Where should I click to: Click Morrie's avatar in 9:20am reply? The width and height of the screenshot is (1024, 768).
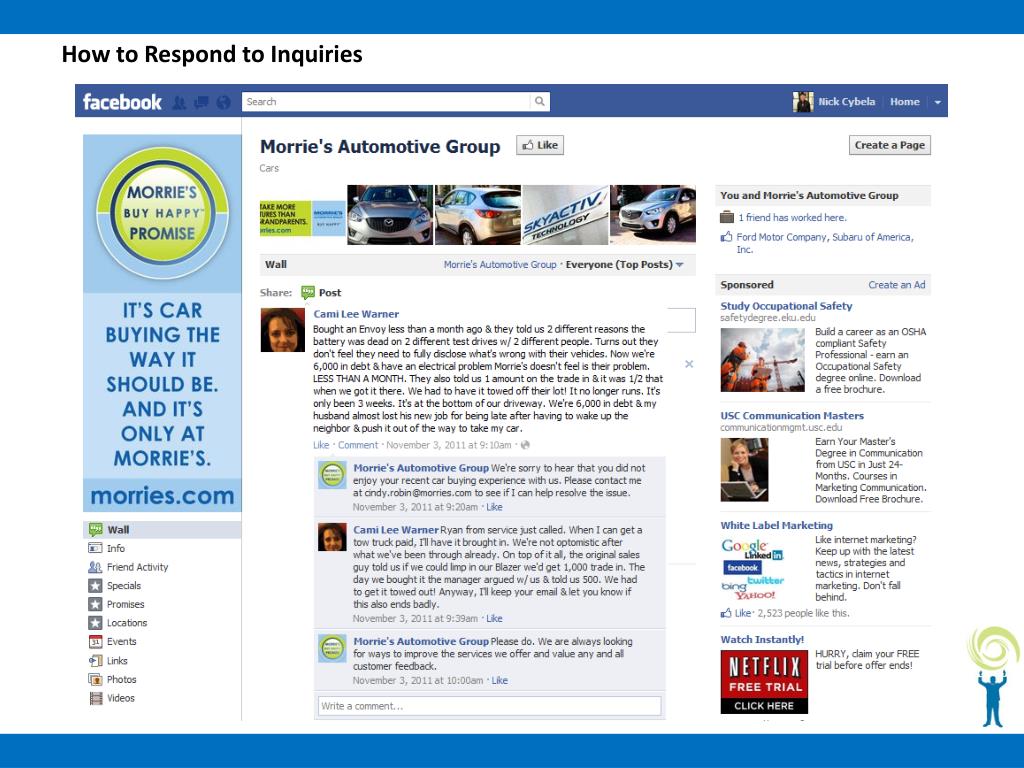click(332, 475)
